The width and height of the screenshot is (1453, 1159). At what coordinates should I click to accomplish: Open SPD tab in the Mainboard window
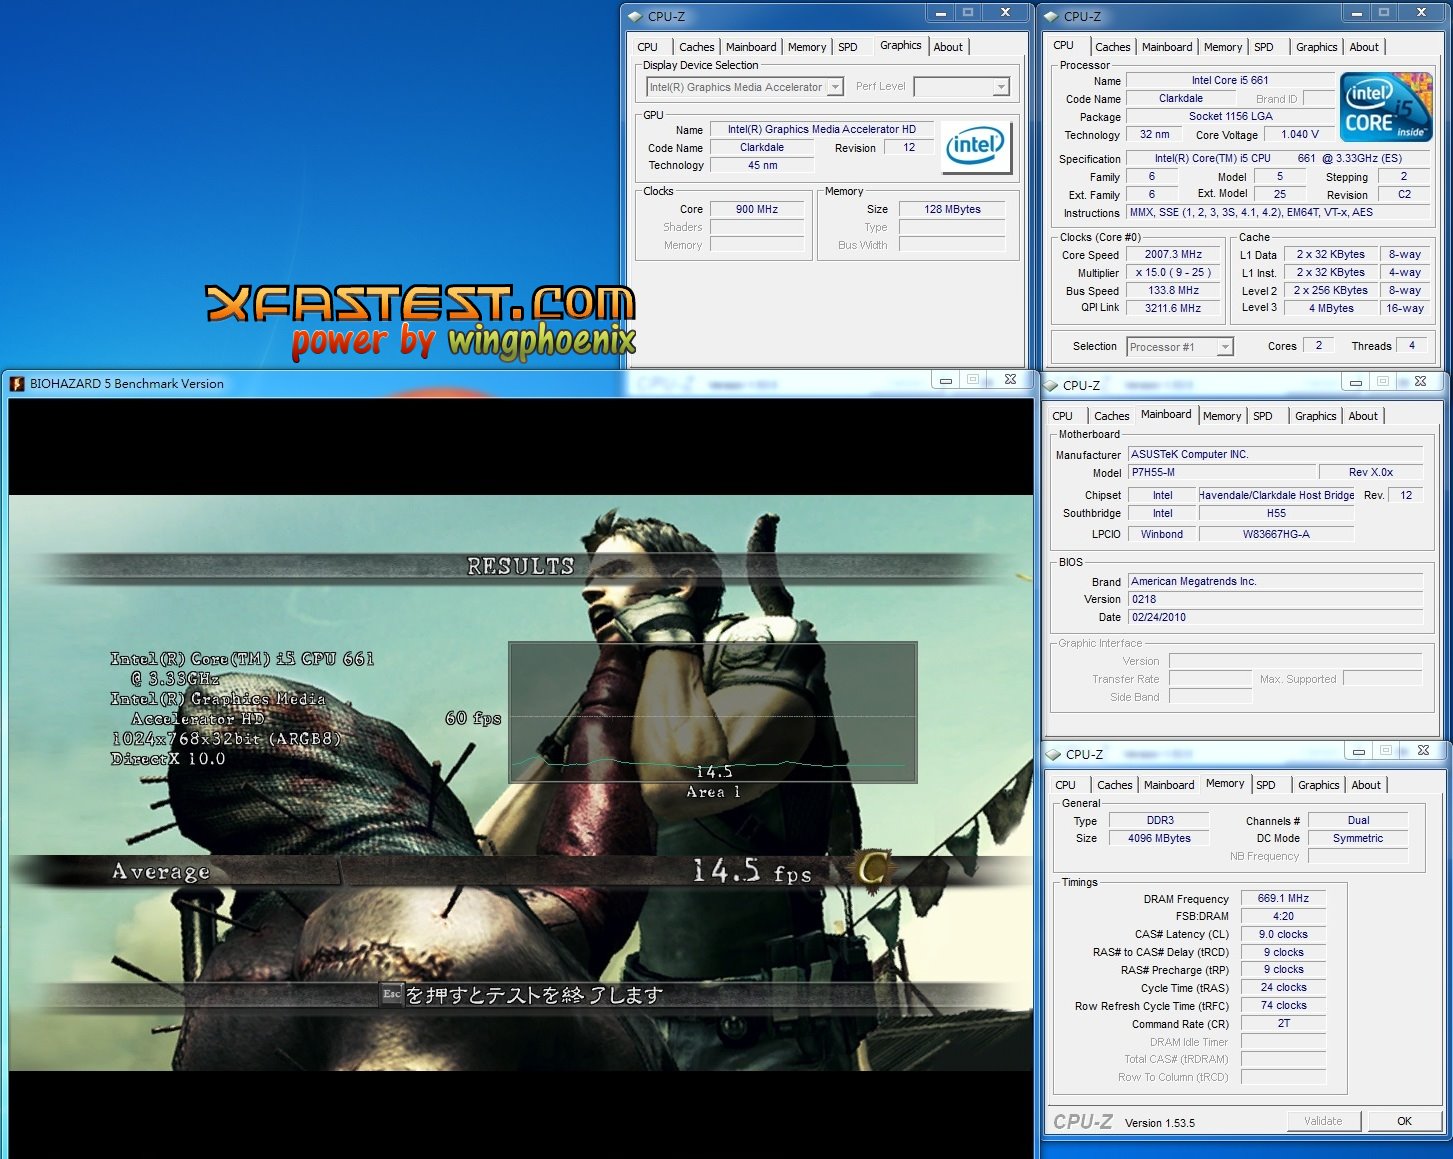point(1263,416)
